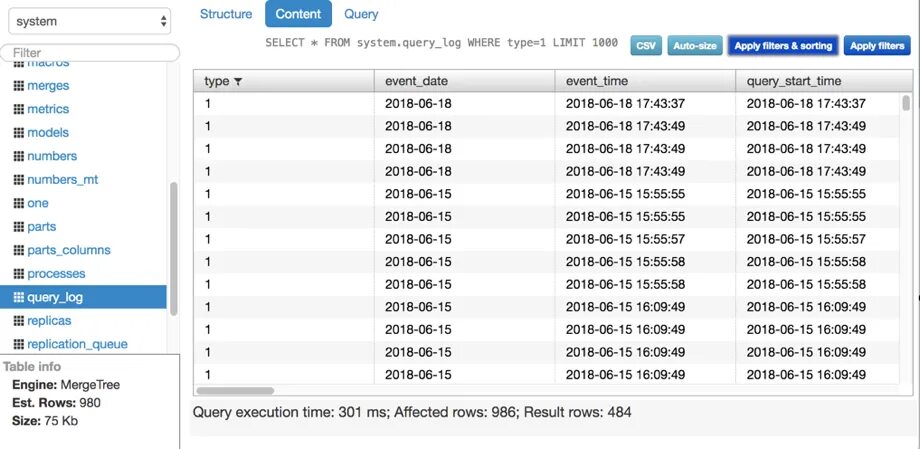Switch to the Structure tab
This screenshot has height=449, width=920.
click(x=226, y=14)
